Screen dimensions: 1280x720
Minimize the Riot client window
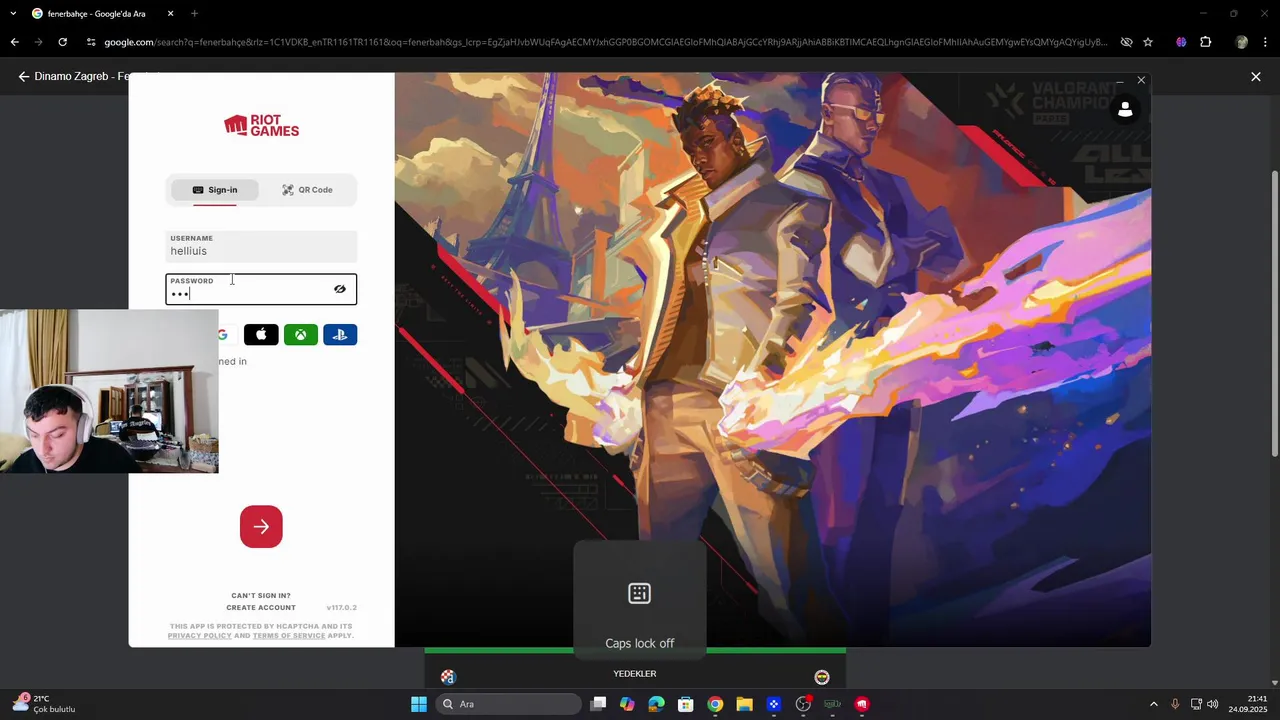click(1119, 80)
